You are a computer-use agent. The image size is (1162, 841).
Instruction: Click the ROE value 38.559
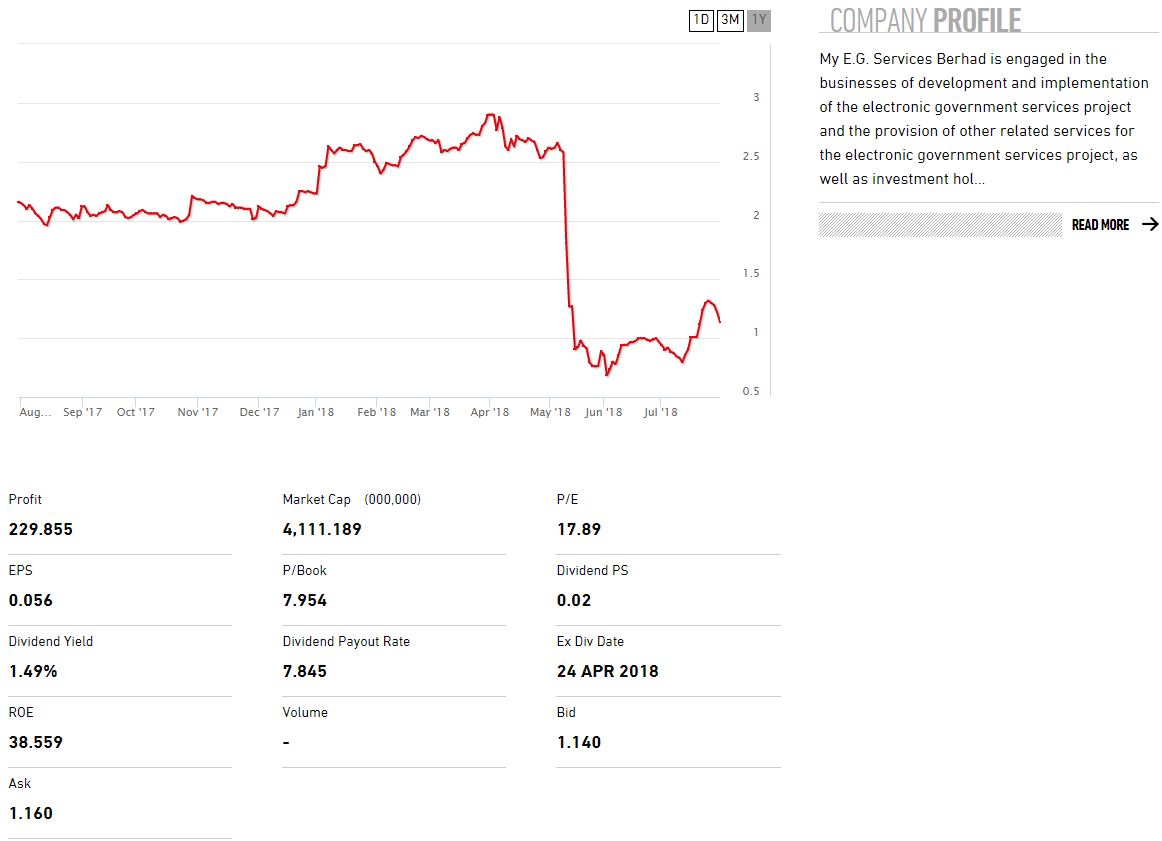[x=36, y=743]
